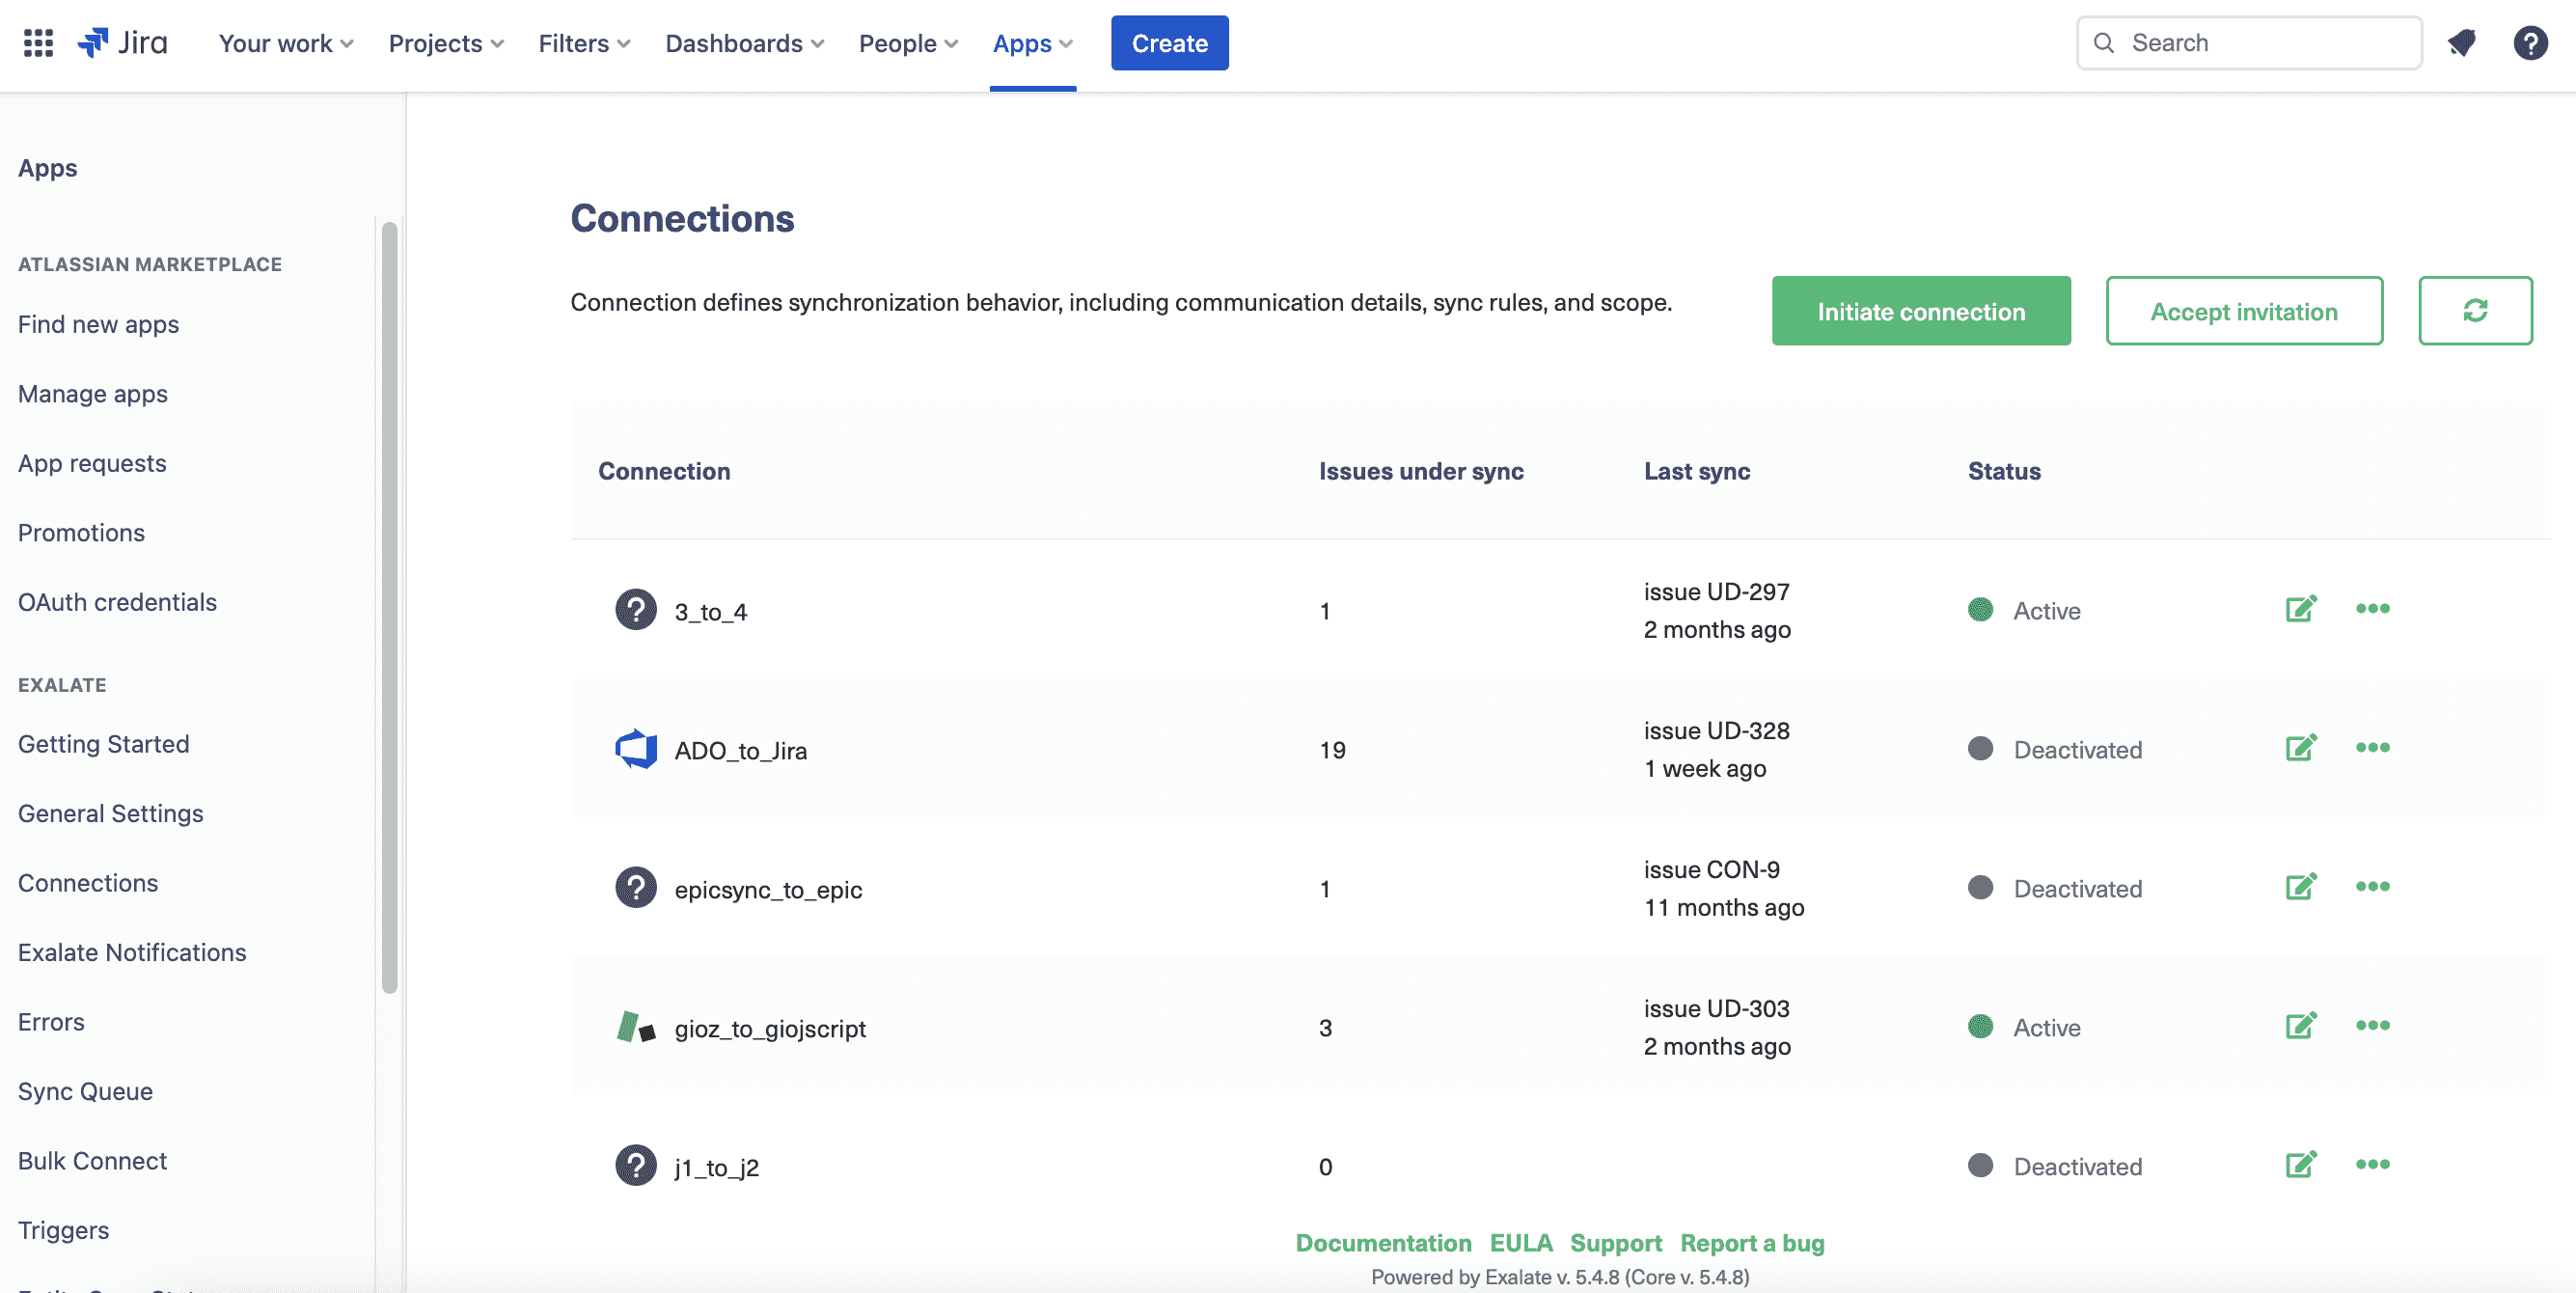Image resolution: width=2576 pixels, height=1293 pixels.
Task: Edit the j1_to_j2 connection with the pencil icon
Action: 2300,1164
